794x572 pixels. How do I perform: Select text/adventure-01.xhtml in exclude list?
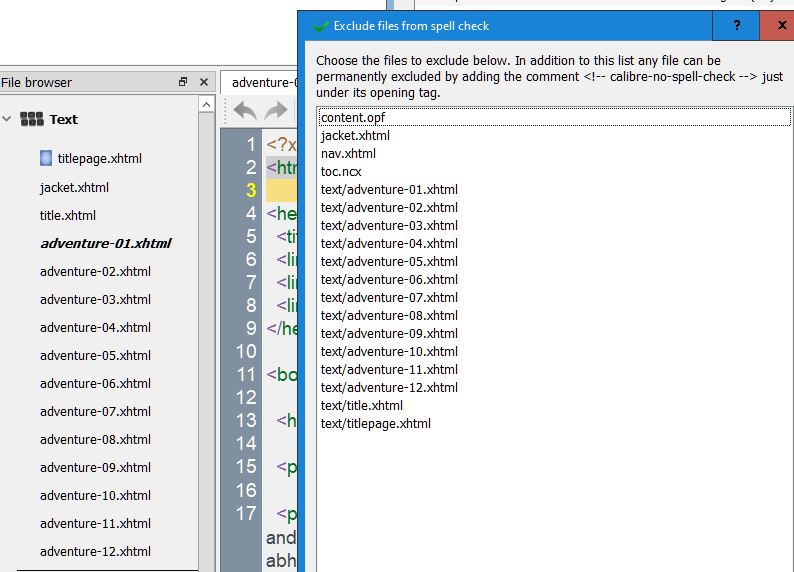tap(554, 189)
